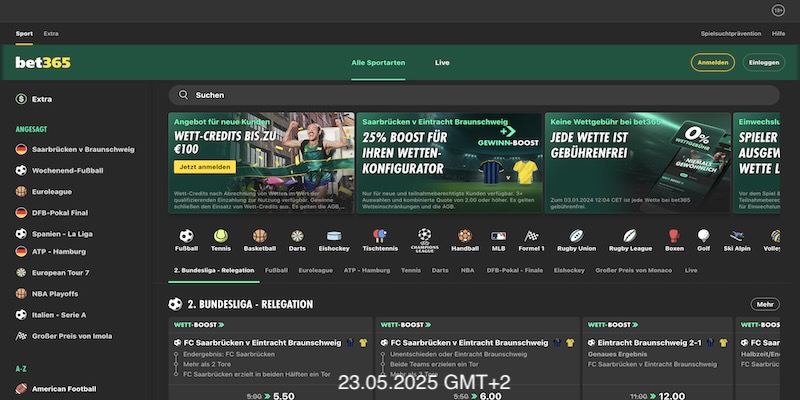This screenshot has height=400, width=800.
Task: Click into the Suchen search field
Action: pyautogui.click(x=474, y=95)
